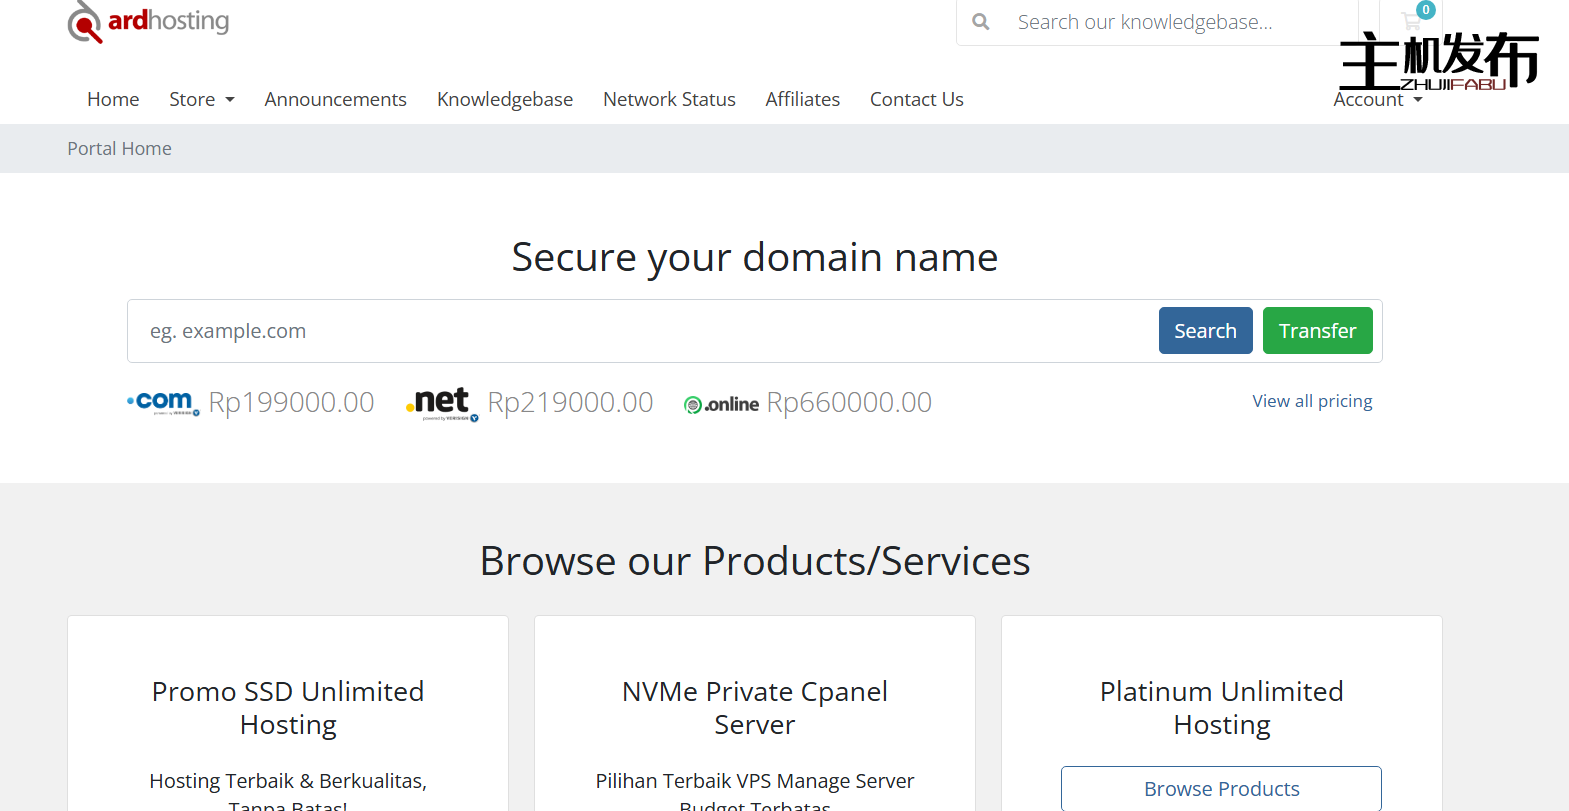Focus the domain name input field

(640, 331)
